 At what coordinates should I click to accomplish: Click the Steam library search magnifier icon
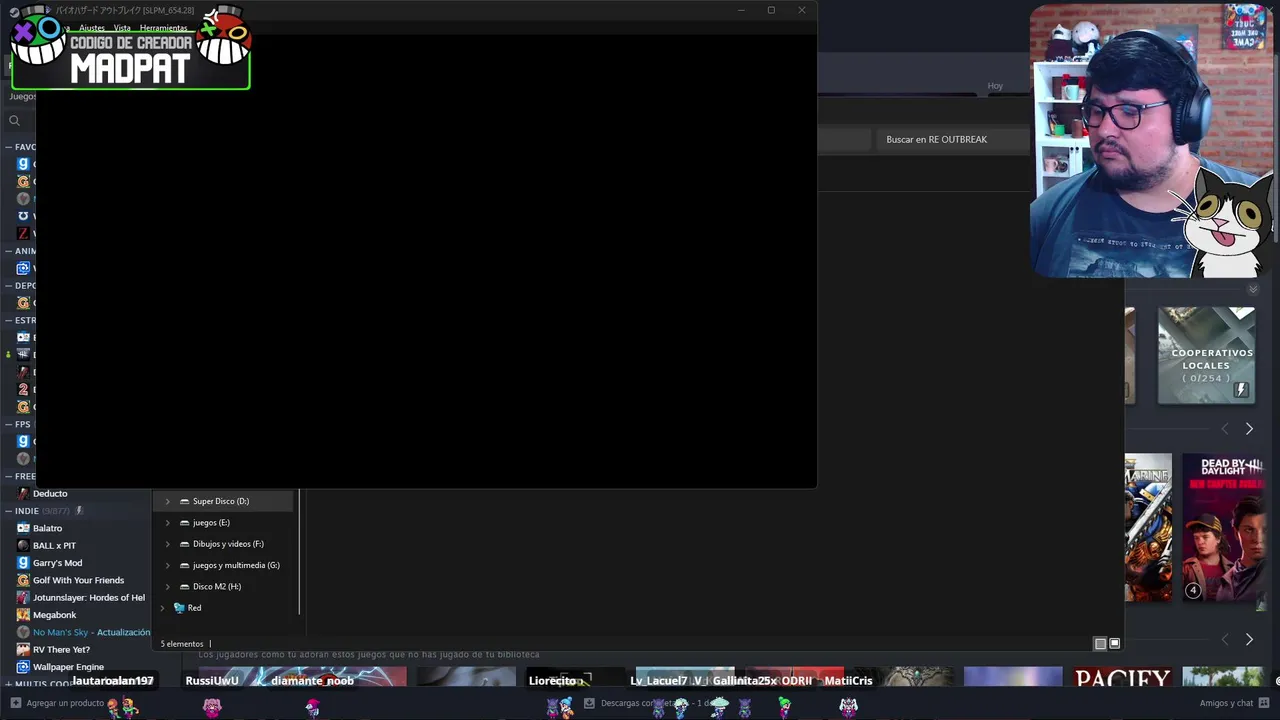coord(14,121)
